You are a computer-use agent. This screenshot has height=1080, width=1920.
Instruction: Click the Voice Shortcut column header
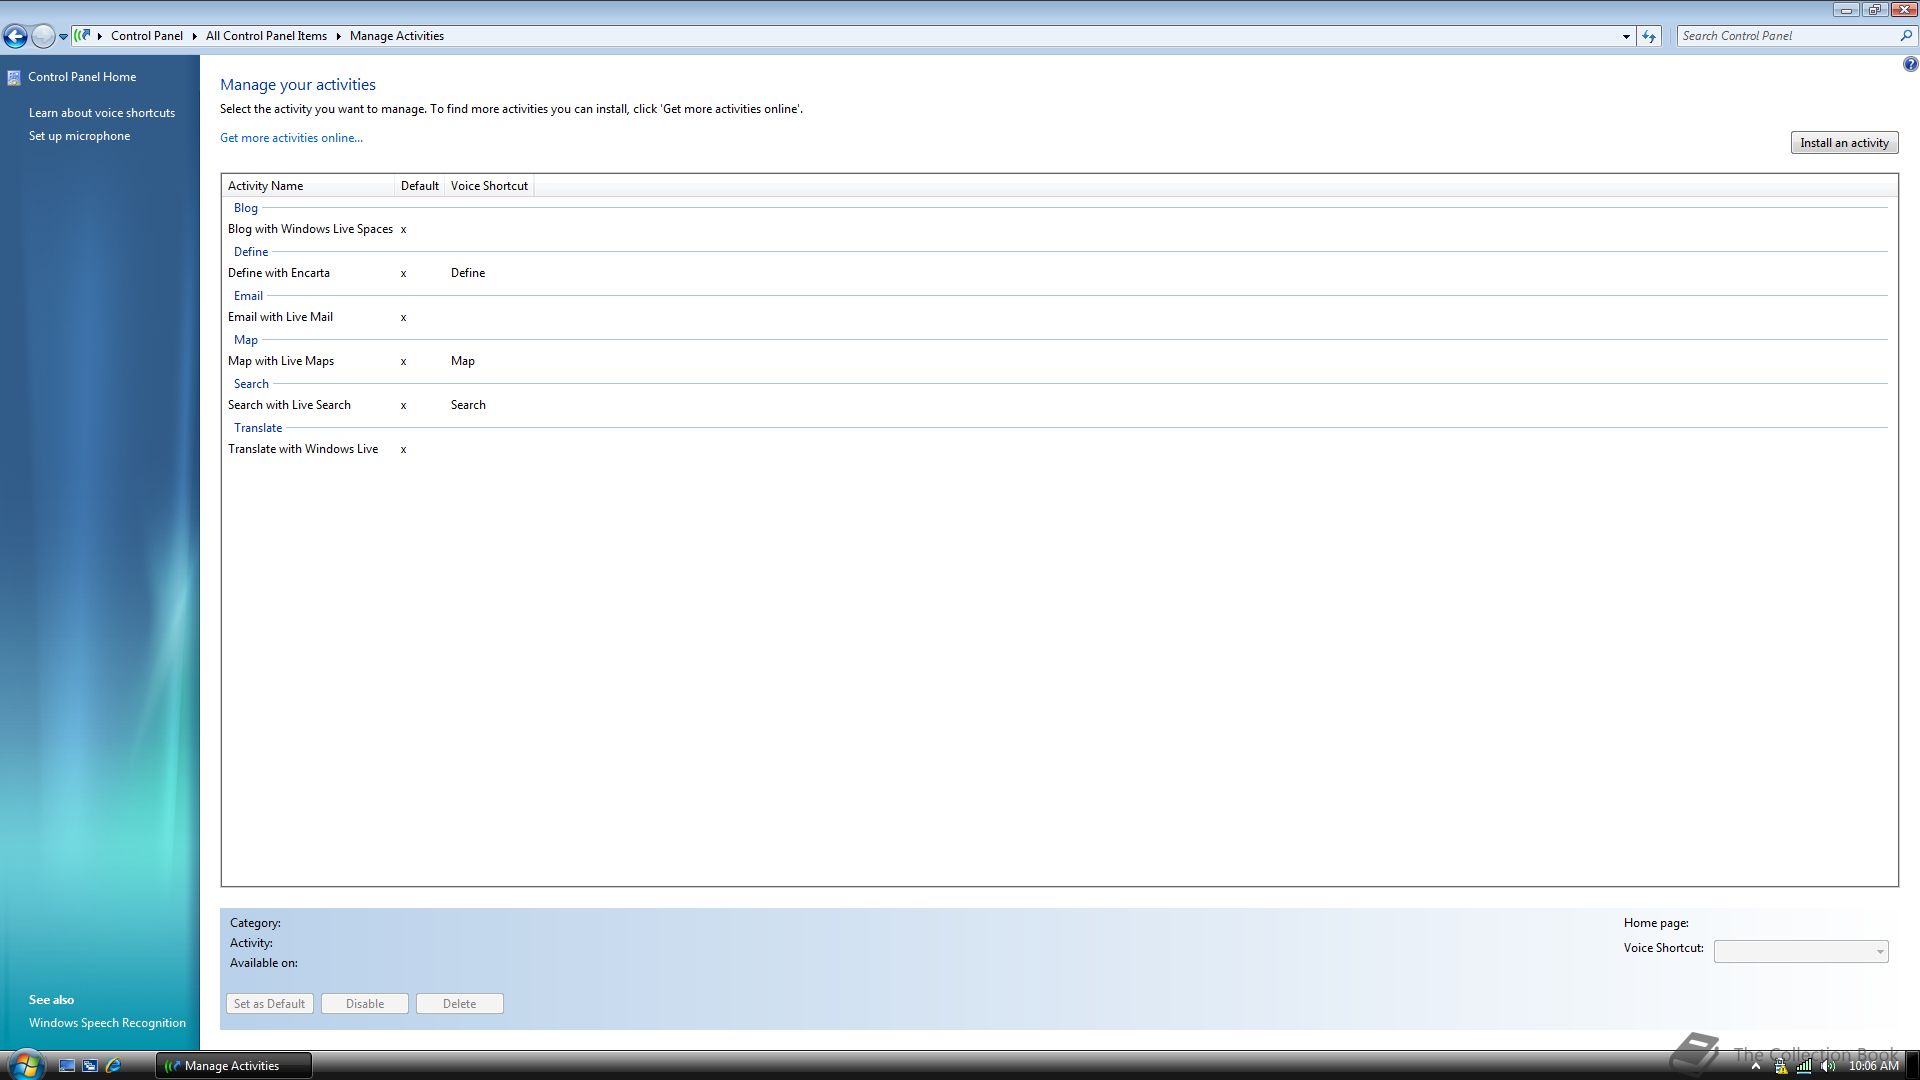[489, 186]
